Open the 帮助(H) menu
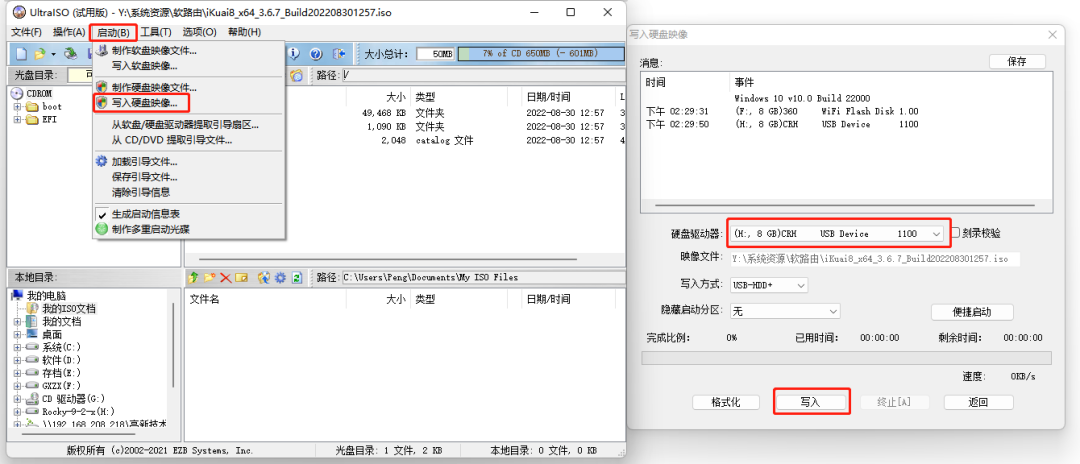 pos(244,32)
